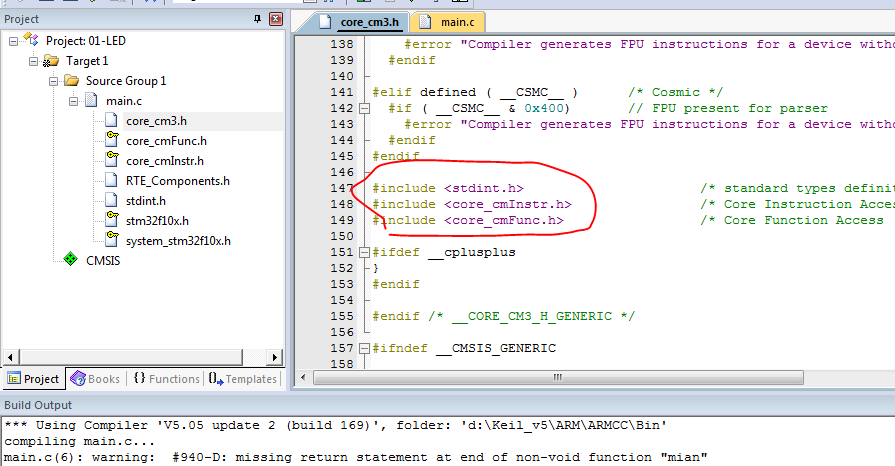Collapse the main.c tree node
This screenshot has height=466, width=895.
[x=74, y=101]
